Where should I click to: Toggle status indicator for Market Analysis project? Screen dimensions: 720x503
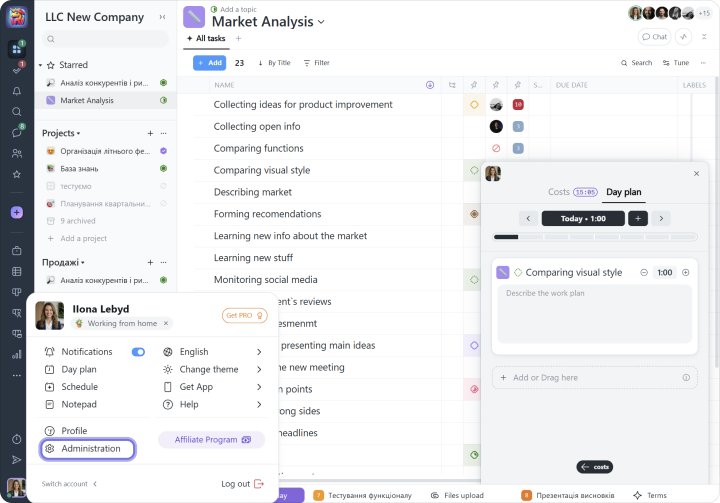[163, 101]
